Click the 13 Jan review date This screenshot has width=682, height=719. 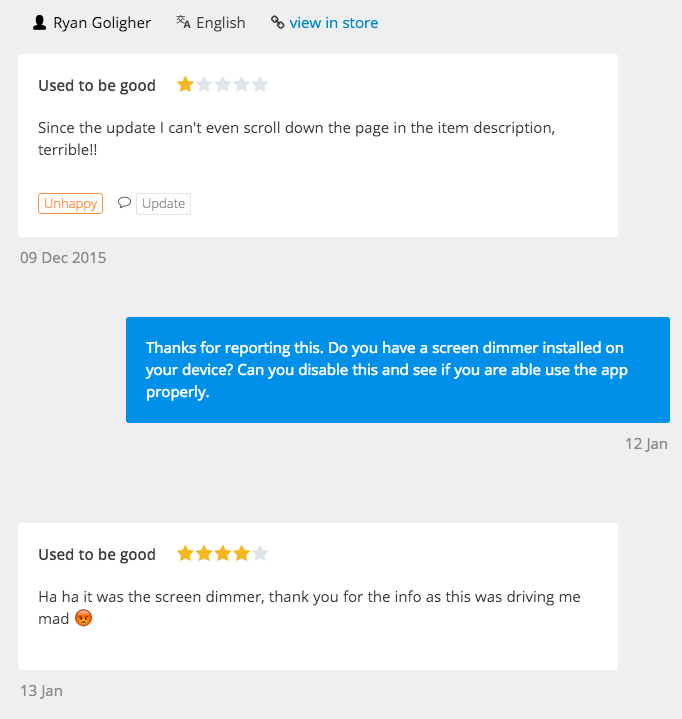click(x=41, y=691)
